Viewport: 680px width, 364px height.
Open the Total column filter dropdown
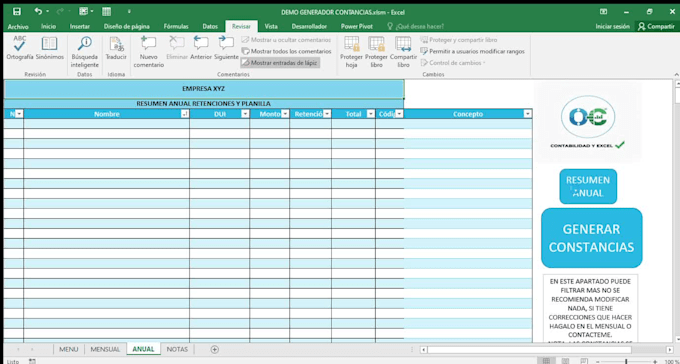pos(371,114)
